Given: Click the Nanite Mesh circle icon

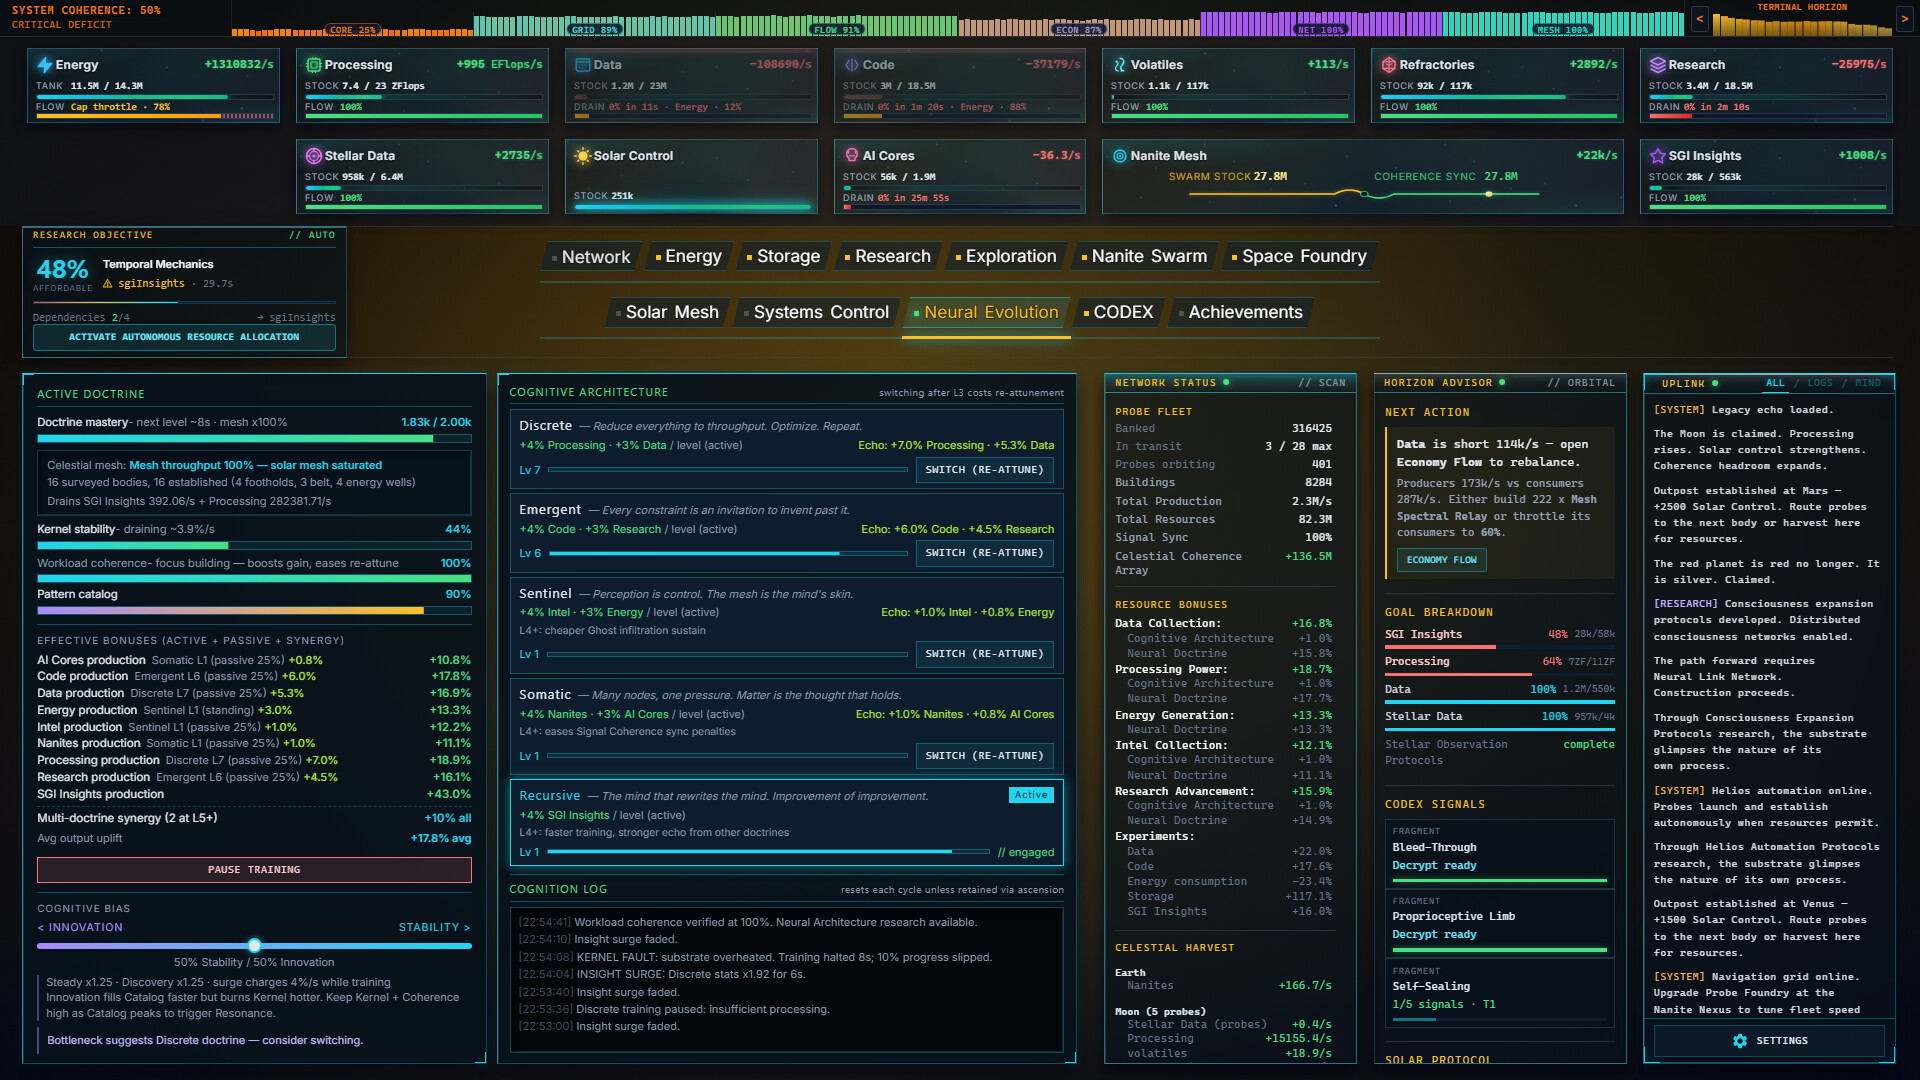Looking at the screenshot, I should coord(1119,156).
